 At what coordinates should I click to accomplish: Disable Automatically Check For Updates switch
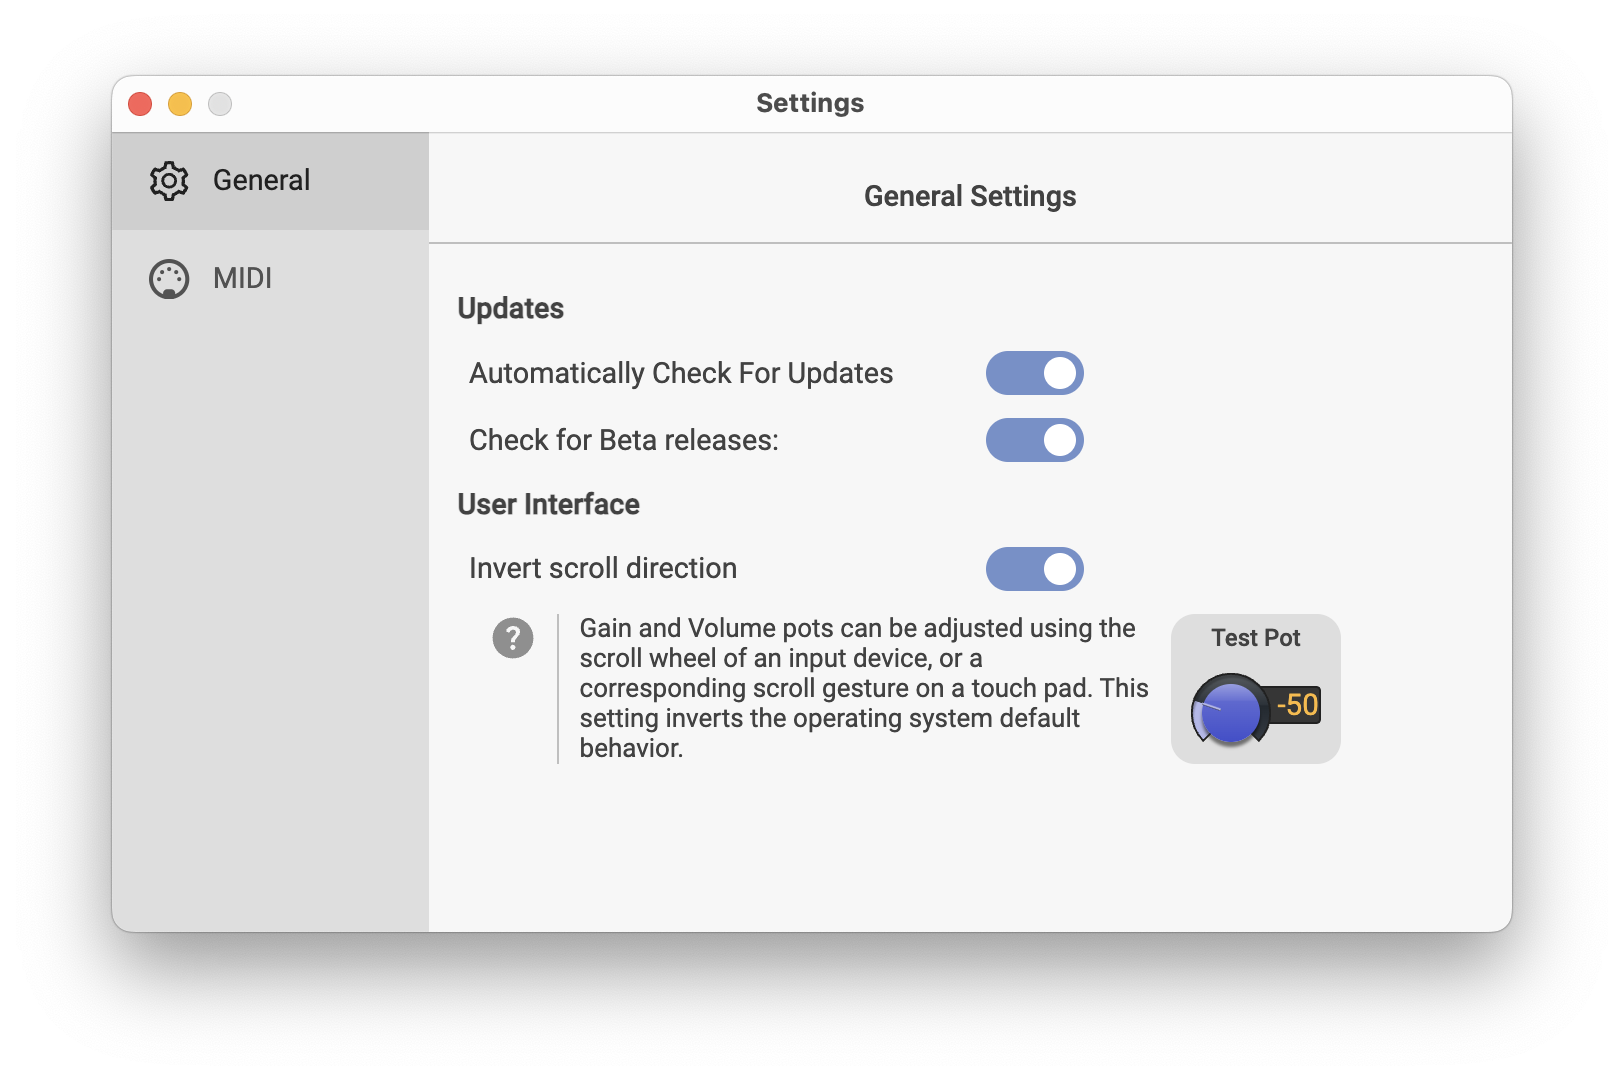coord(1034,373)
